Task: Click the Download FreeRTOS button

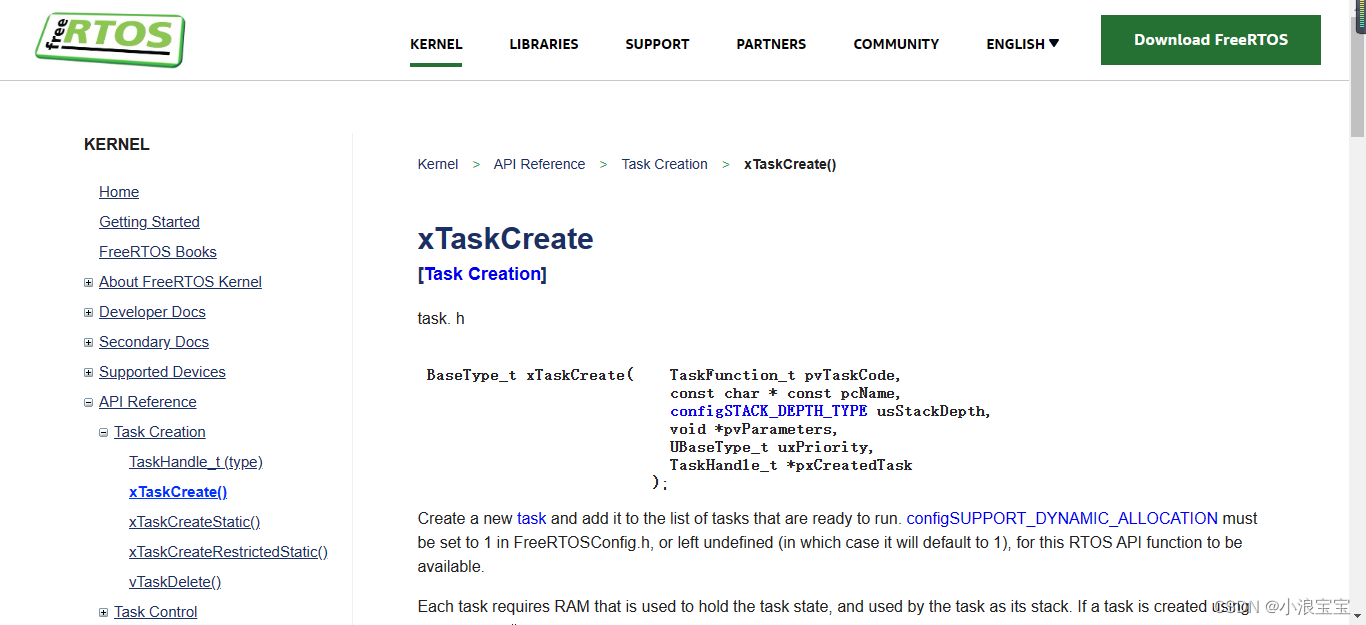Action: [1211, 40]
